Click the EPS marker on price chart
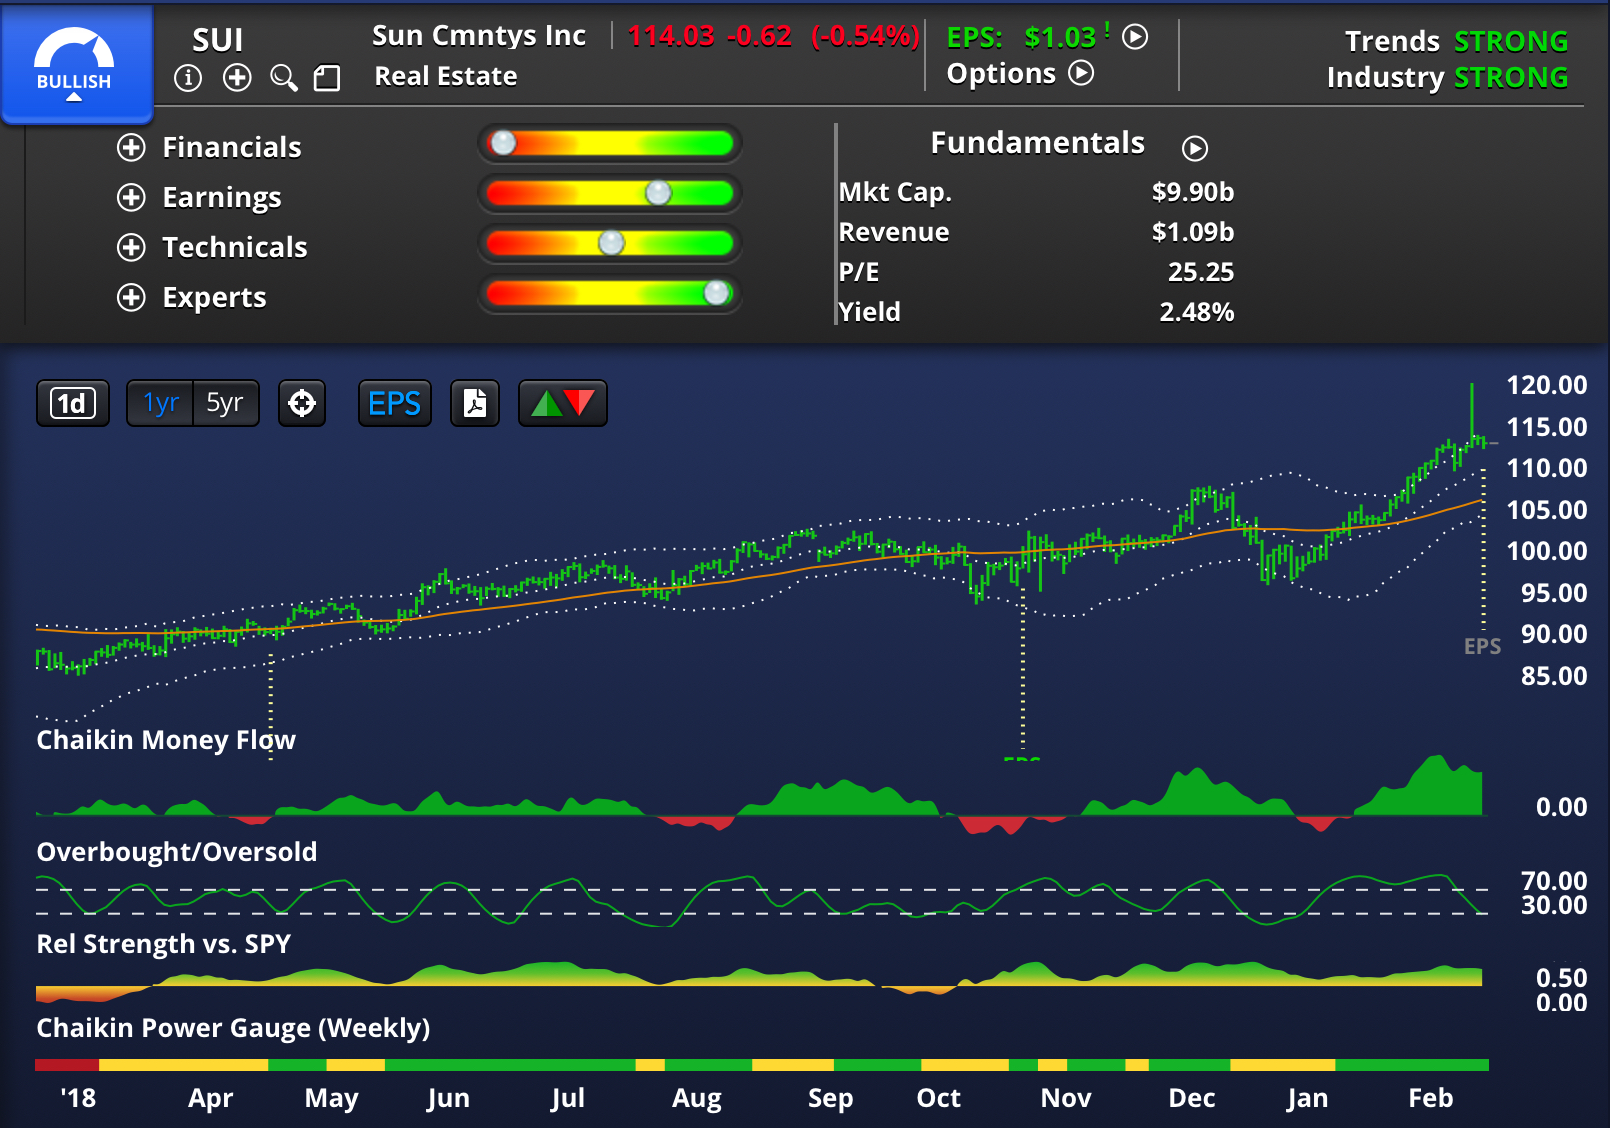This screenshot has width=1610, height=1128. click(x=1482, y=646)
